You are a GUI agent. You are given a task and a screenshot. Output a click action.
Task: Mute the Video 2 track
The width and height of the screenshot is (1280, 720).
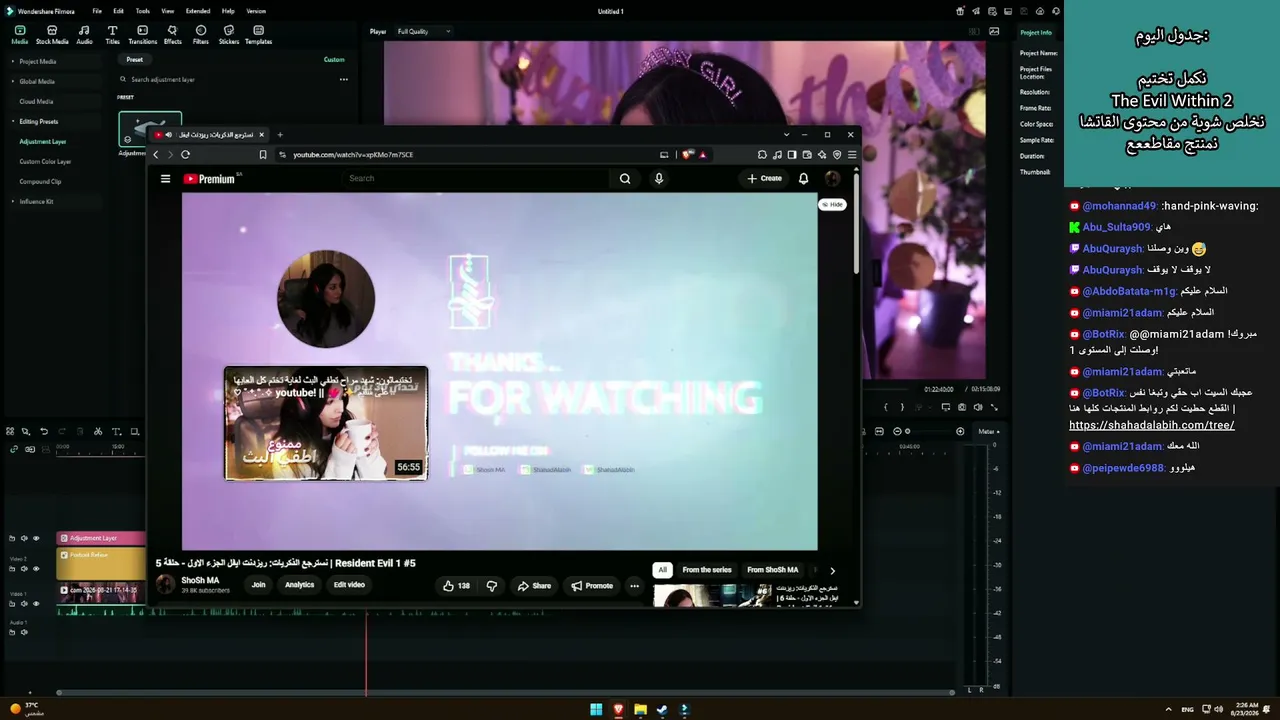pos(25,569)
